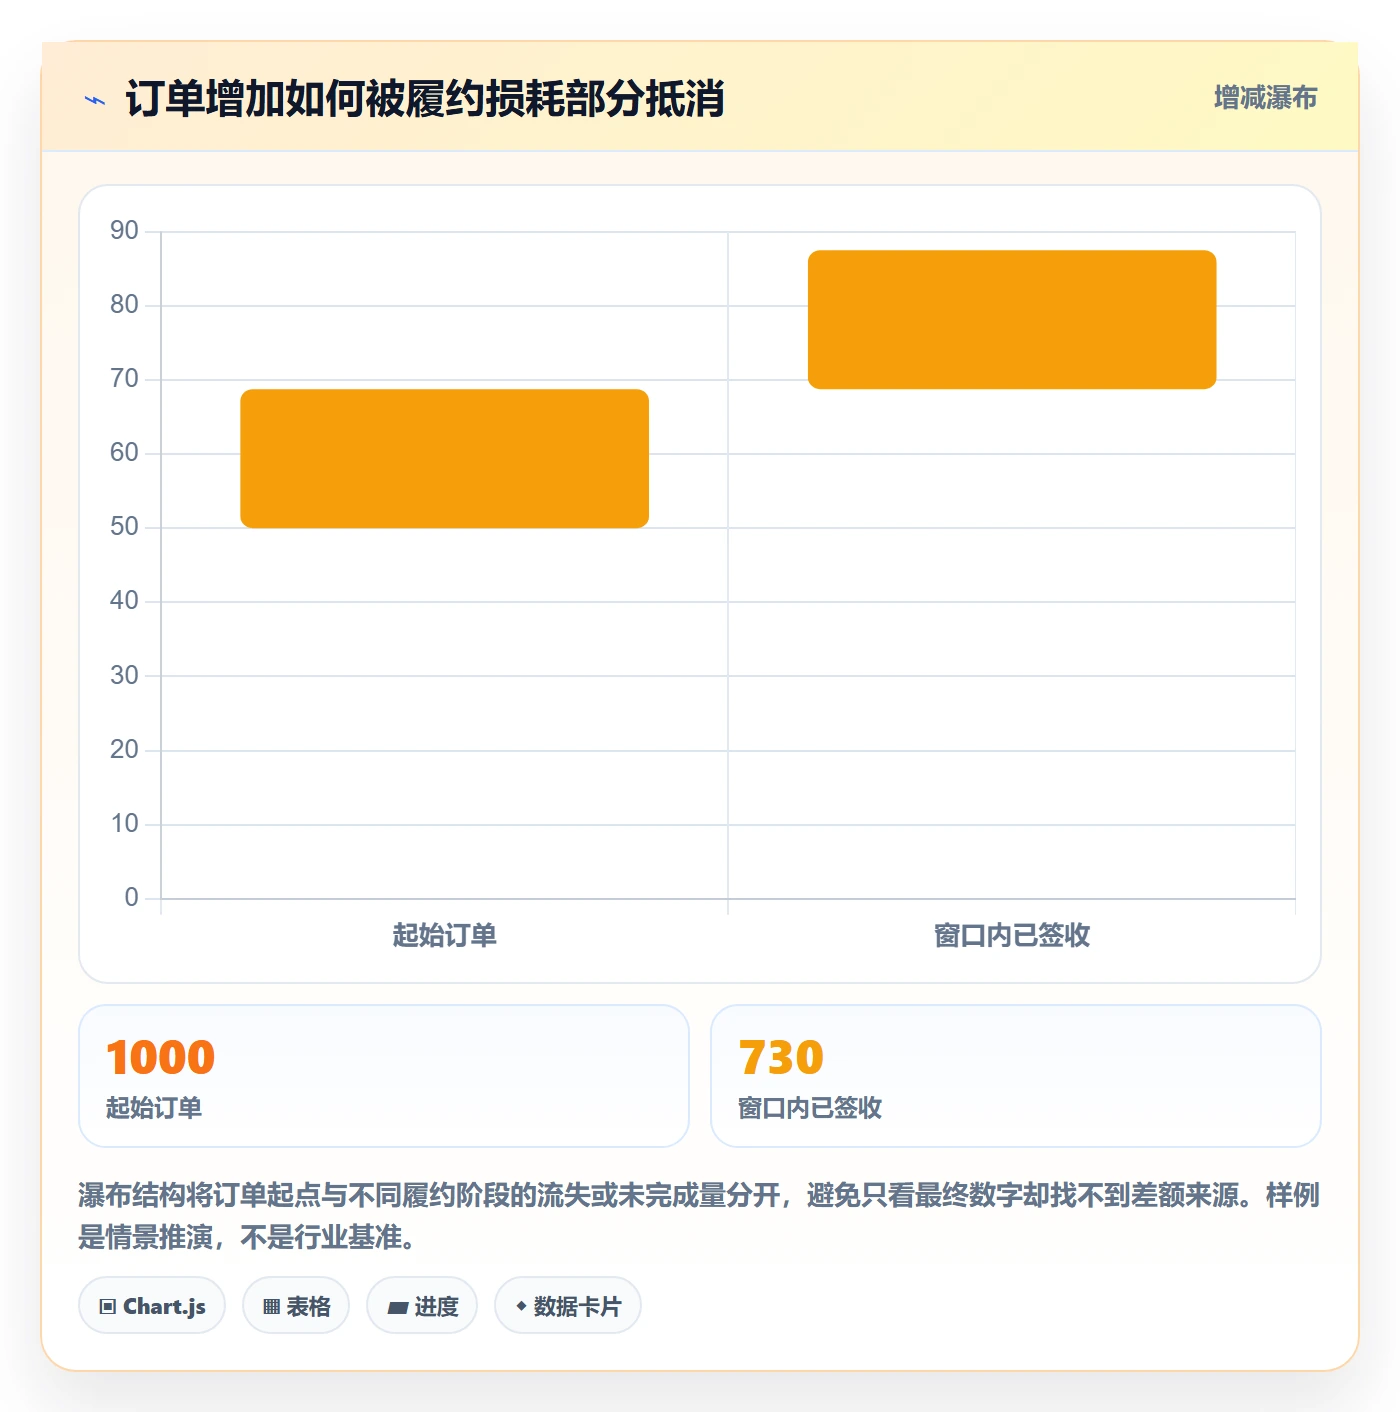The image size is (1400, 1412).
Task: Click the orange 窗口内已签收 waterfall bar
Action: [1012, 319]
